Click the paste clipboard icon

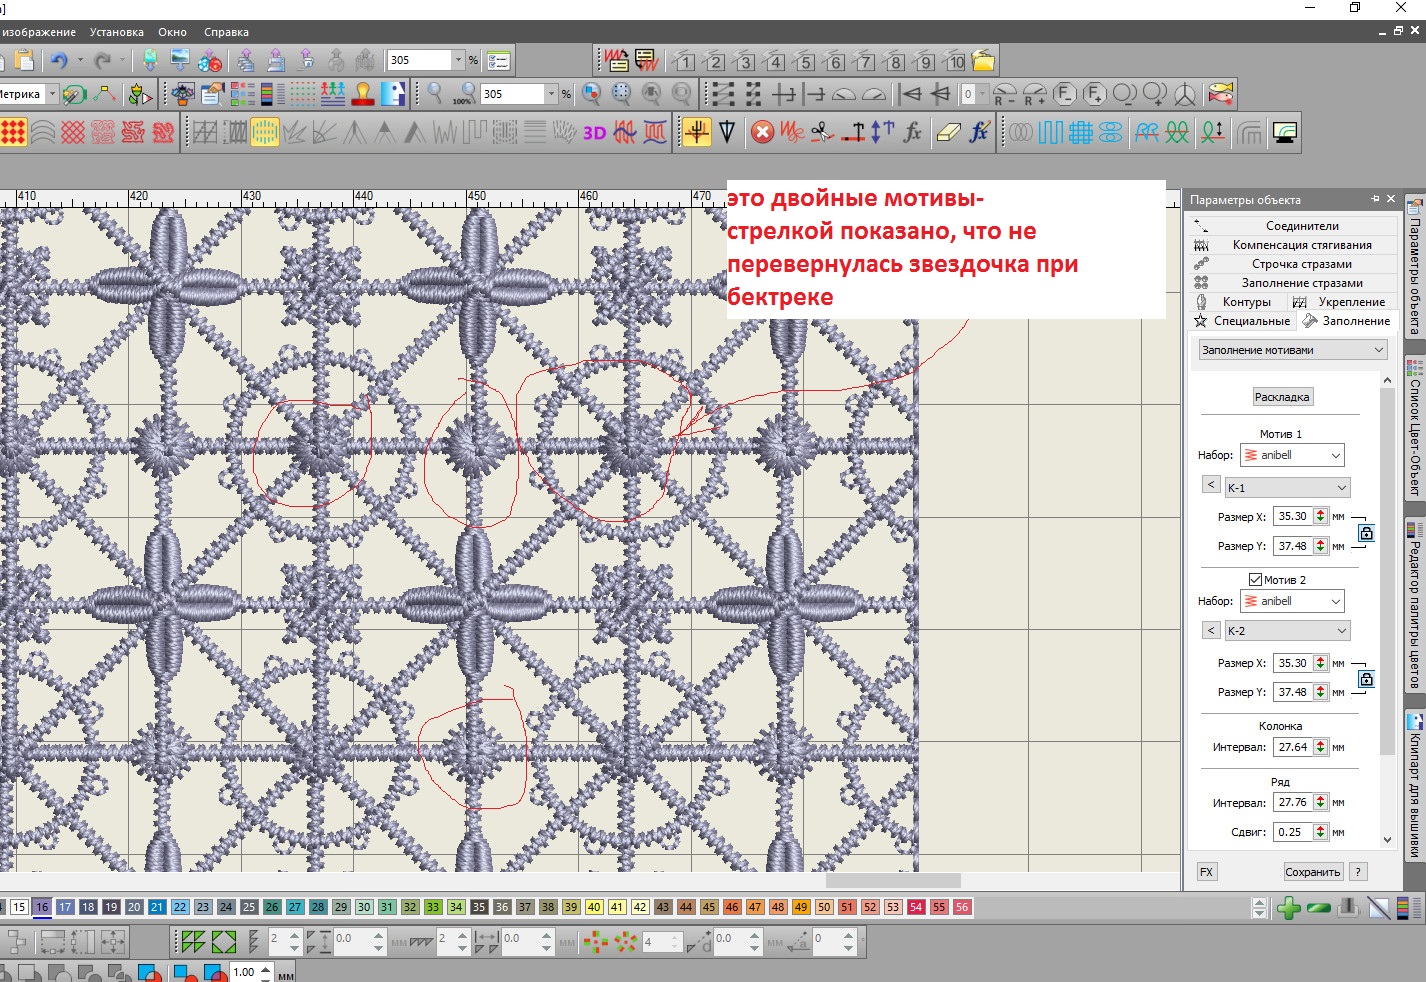tap(23, 60)
